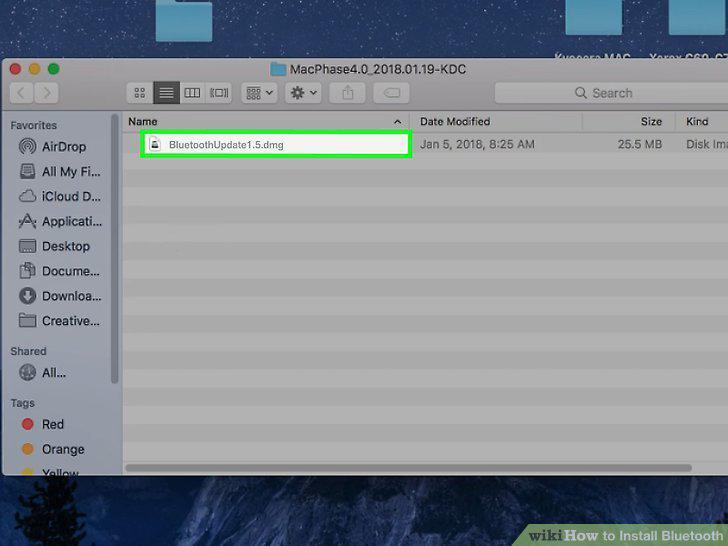The image size is (728, 546).
Task: Open Downloads in the sidebar
Action: pos(60,296)
